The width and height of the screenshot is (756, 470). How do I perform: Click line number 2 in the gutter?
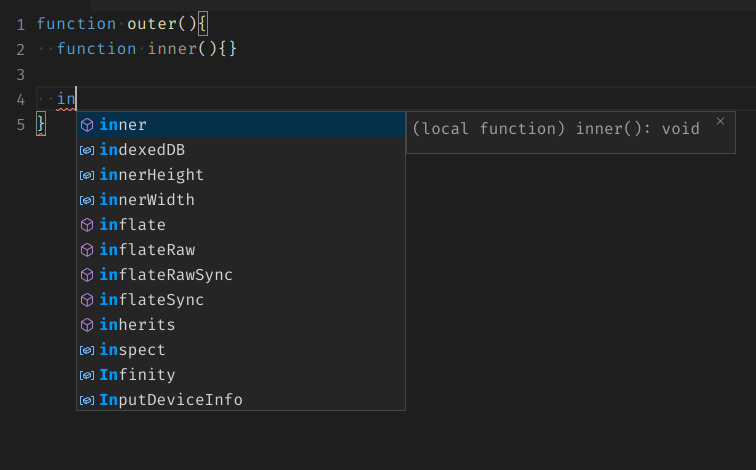coord(21,50)
